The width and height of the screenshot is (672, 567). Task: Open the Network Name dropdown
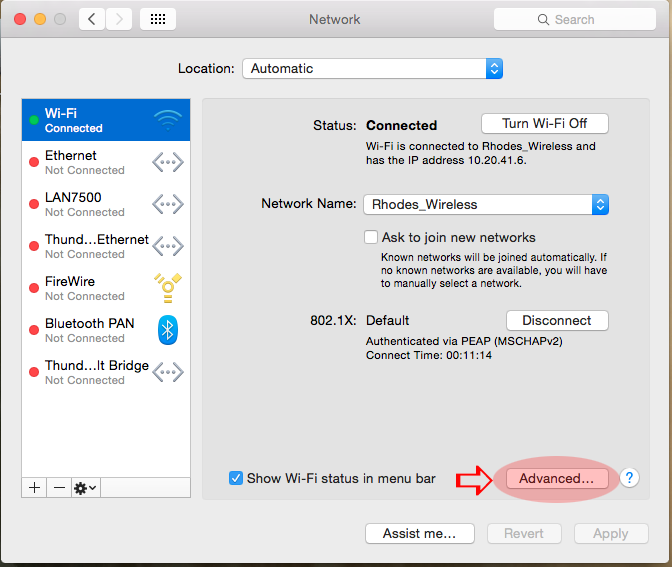(486, 204)
